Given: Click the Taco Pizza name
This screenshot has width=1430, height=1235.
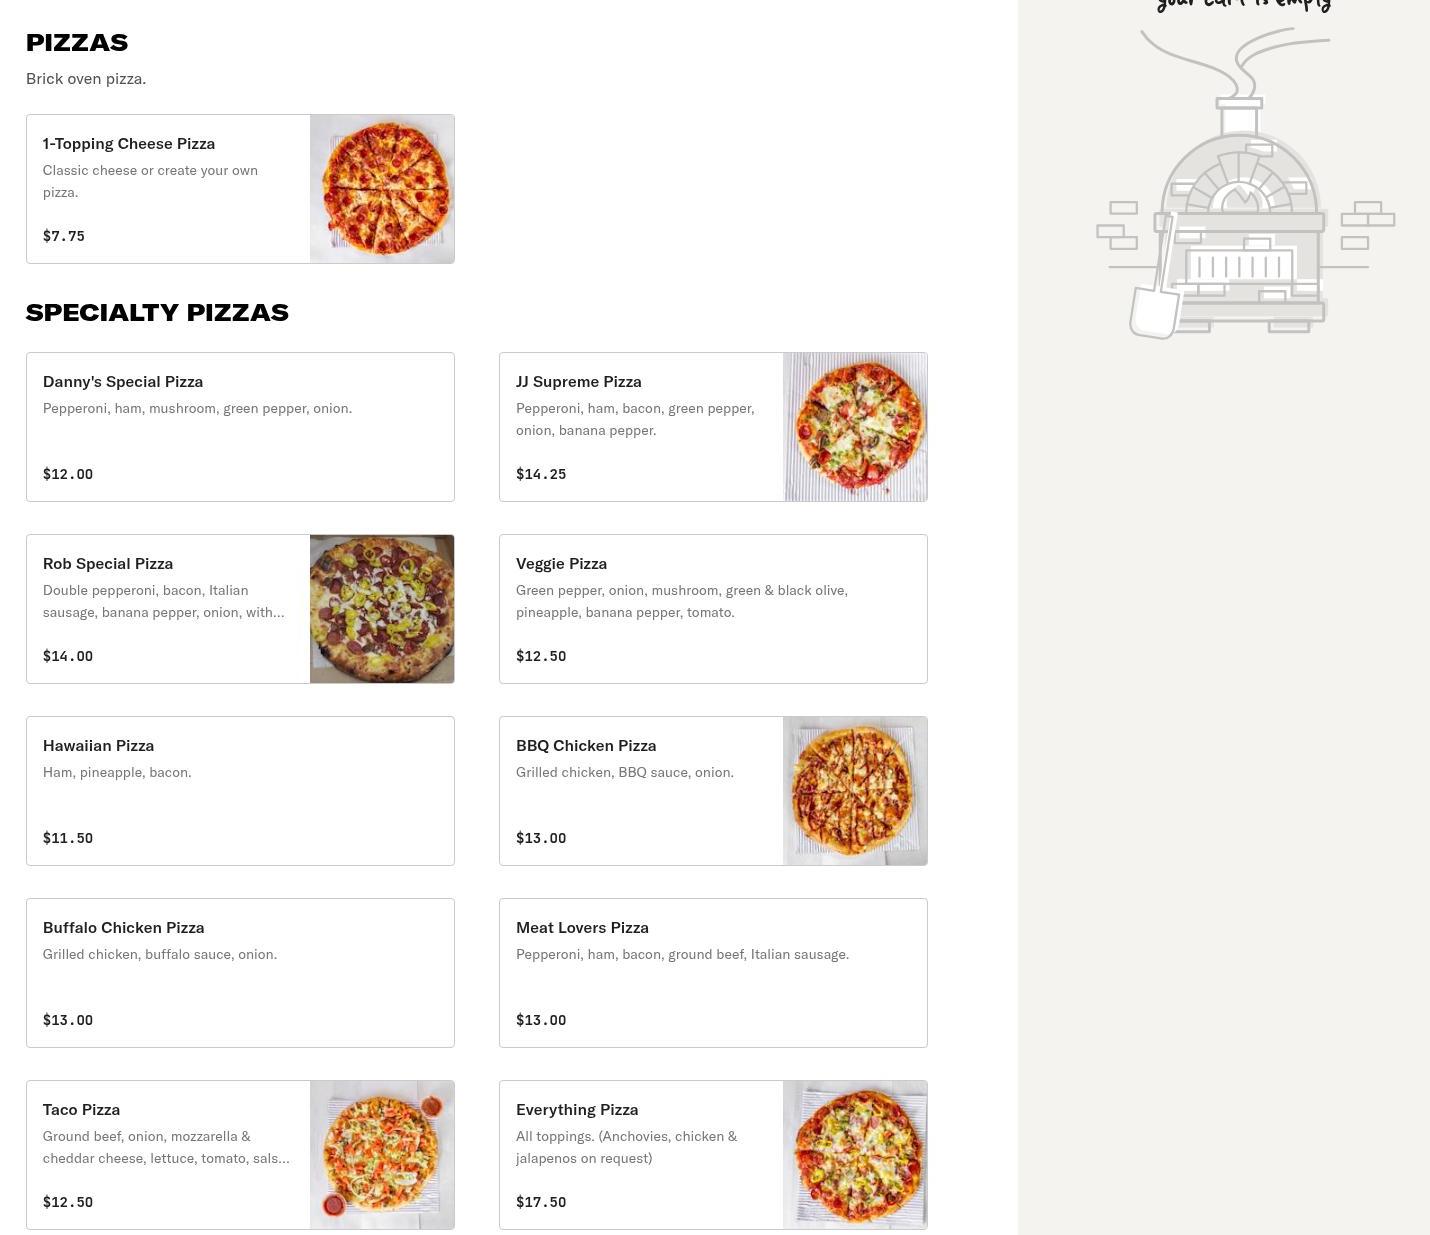Looking at the screenshot, I should 81,1110.
